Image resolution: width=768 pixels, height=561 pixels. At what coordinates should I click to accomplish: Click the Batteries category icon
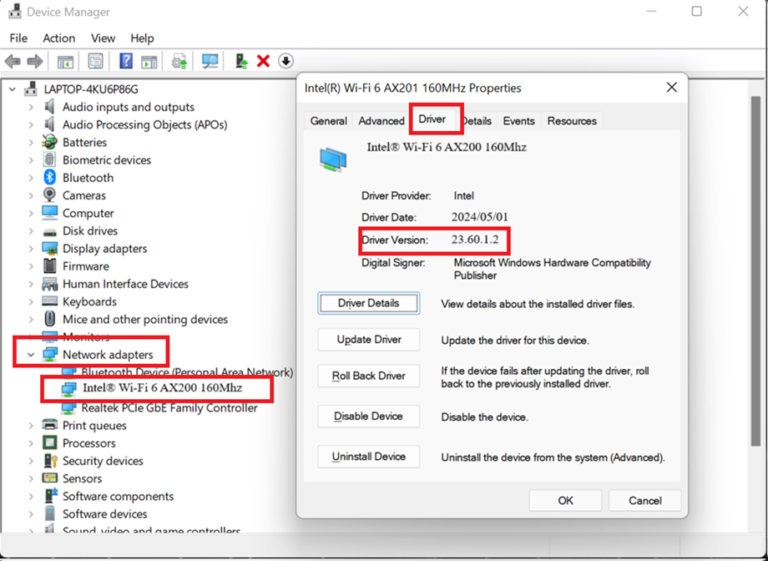pos(49,142)
